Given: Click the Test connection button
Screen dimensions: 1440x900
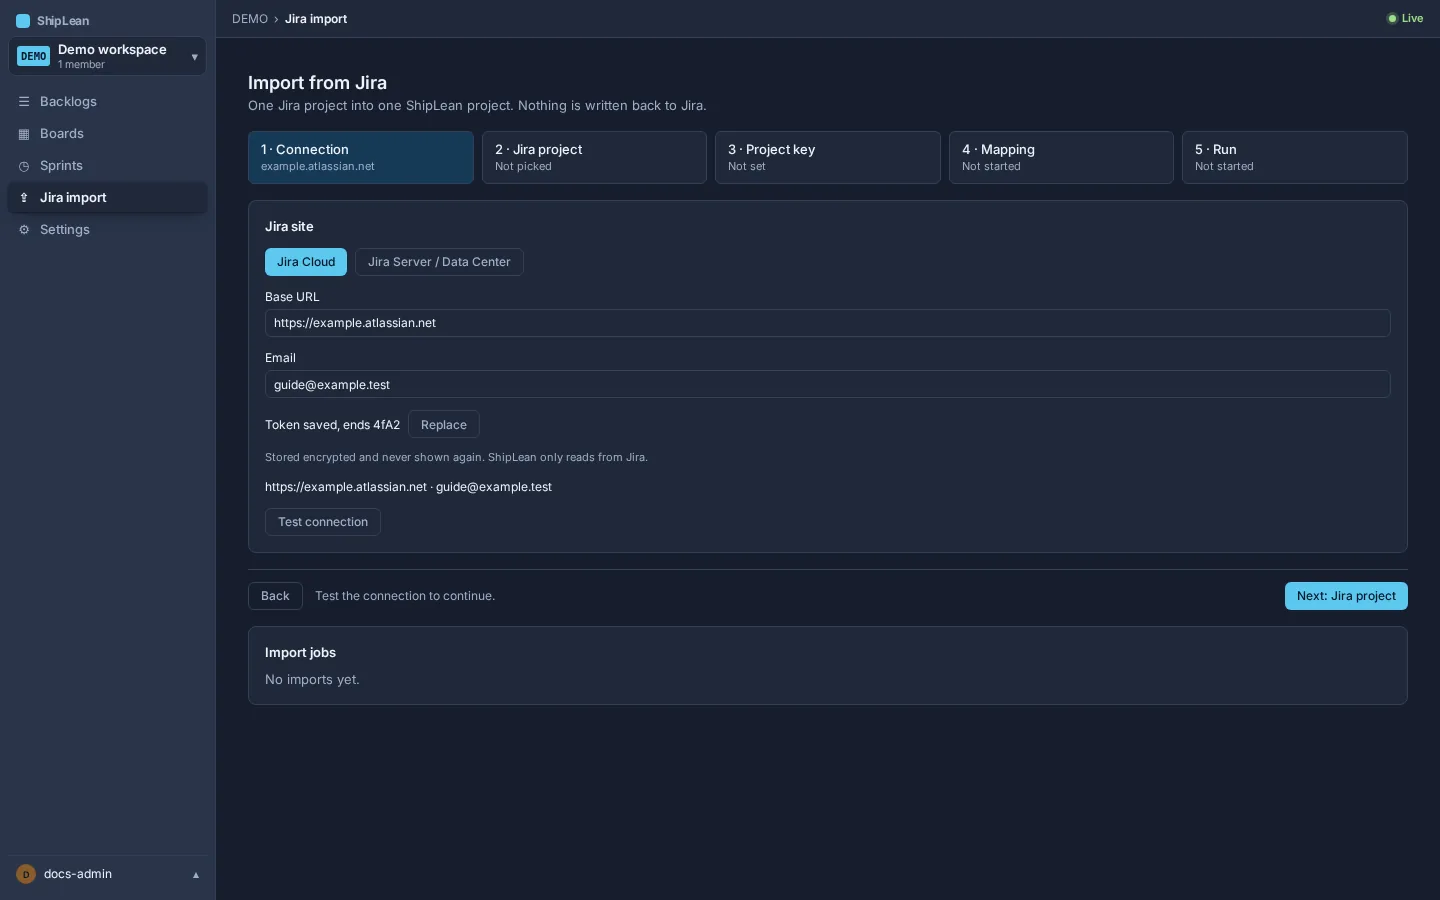Looking at the screenshot, I should (323, 522).
